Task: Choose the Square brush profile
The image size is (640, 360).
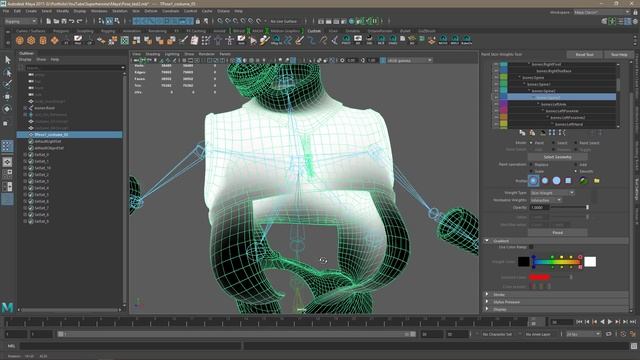Action: click(568, 180)
